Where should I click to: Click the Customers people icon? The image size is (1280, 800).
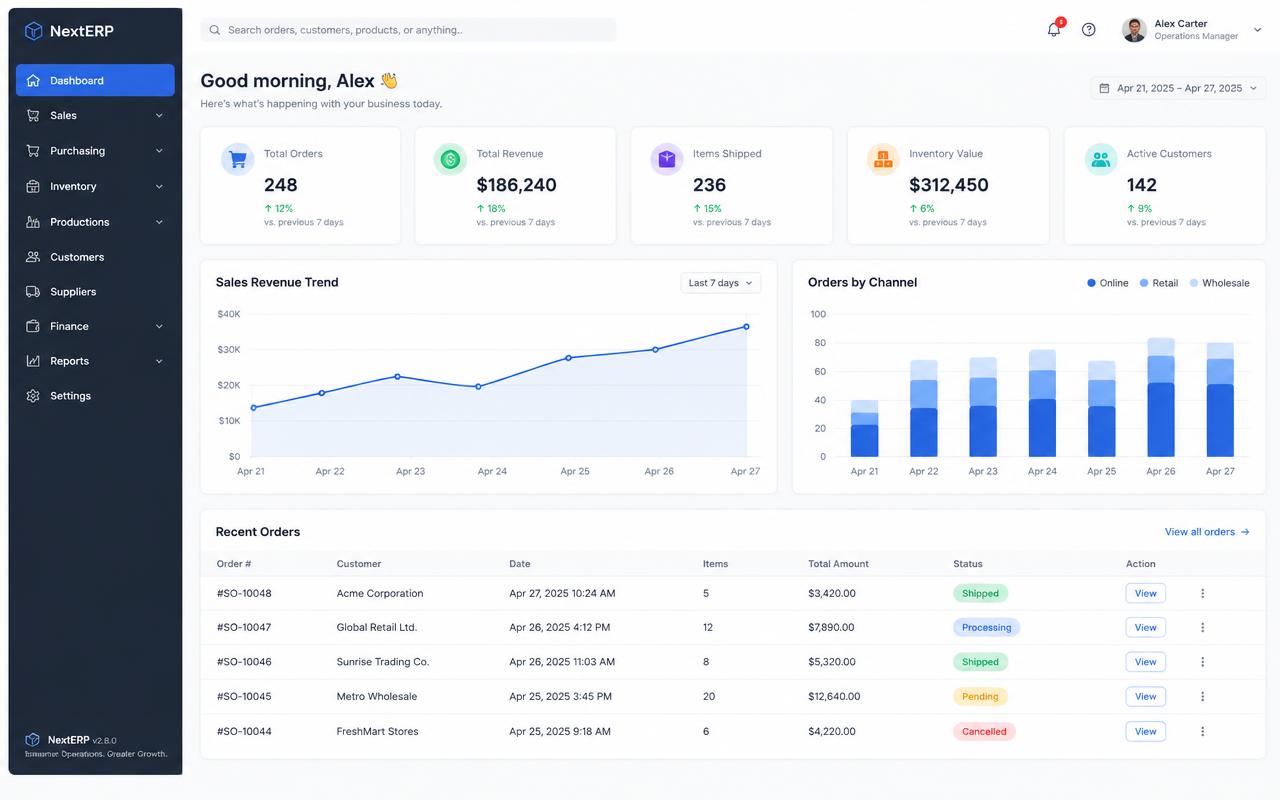[x=33, y=257]
